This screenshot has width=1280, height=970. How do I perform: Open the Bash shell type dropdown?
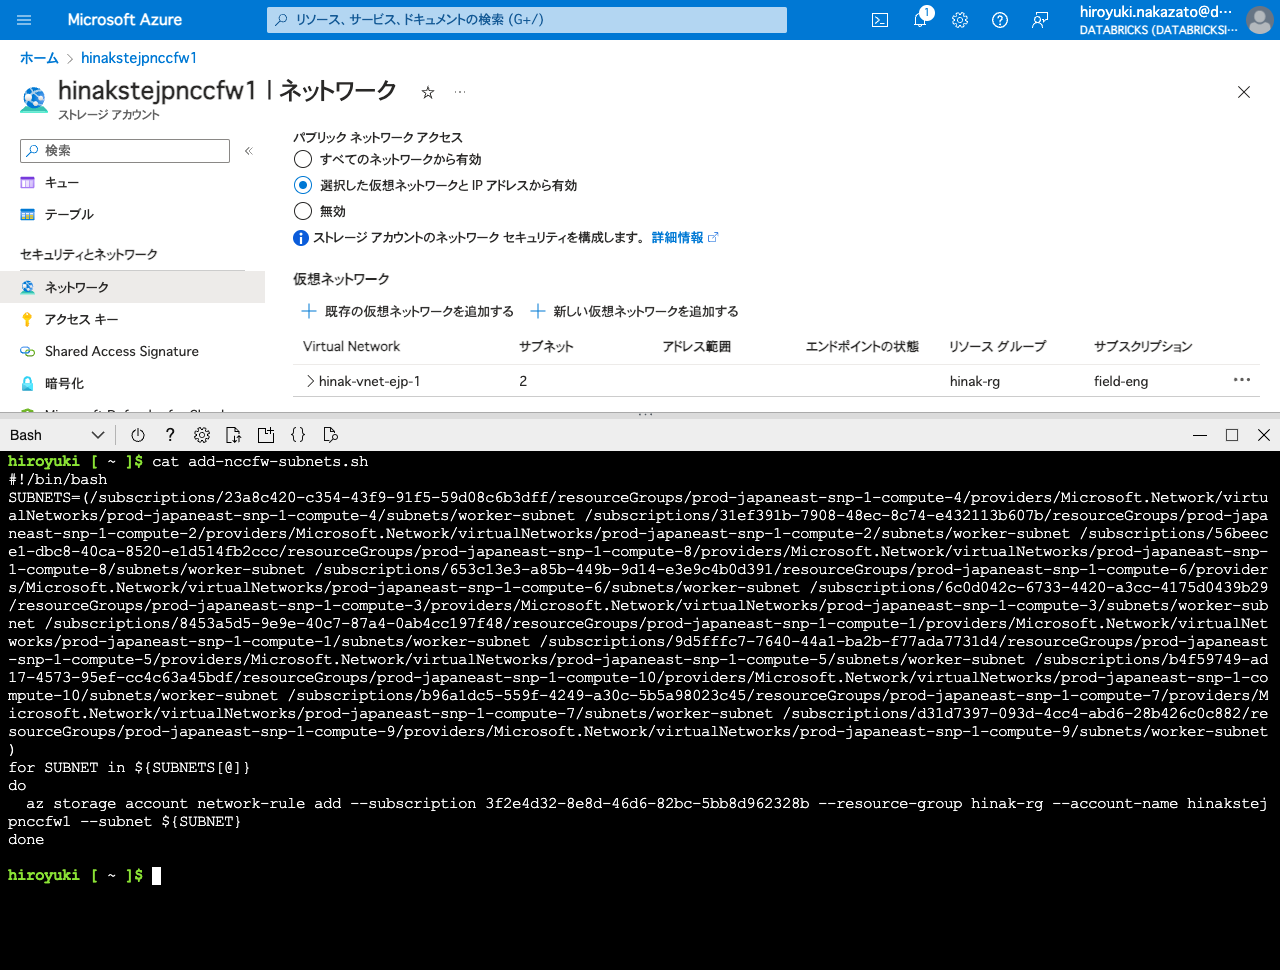pyautogui.click(x=57, y=435)
